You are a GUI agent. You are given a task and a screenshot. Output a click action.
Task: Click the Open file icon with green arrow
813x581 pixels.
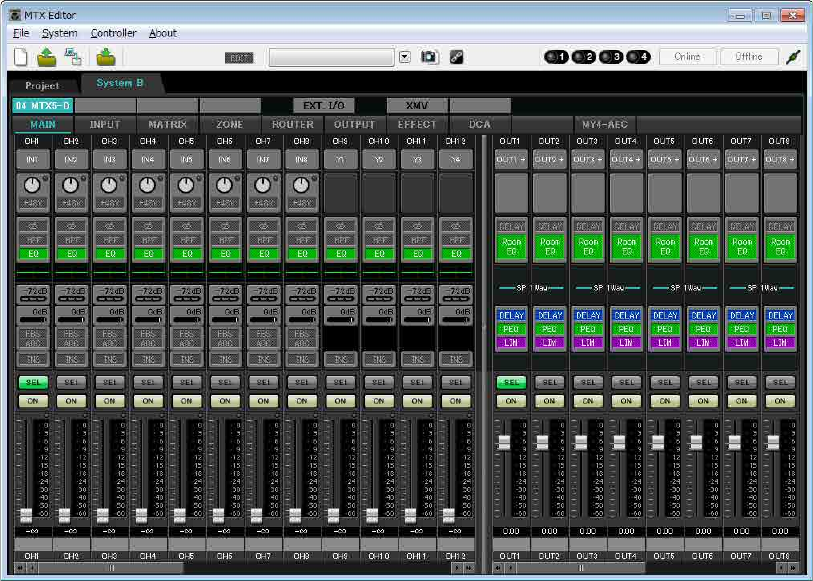(47, 56)
